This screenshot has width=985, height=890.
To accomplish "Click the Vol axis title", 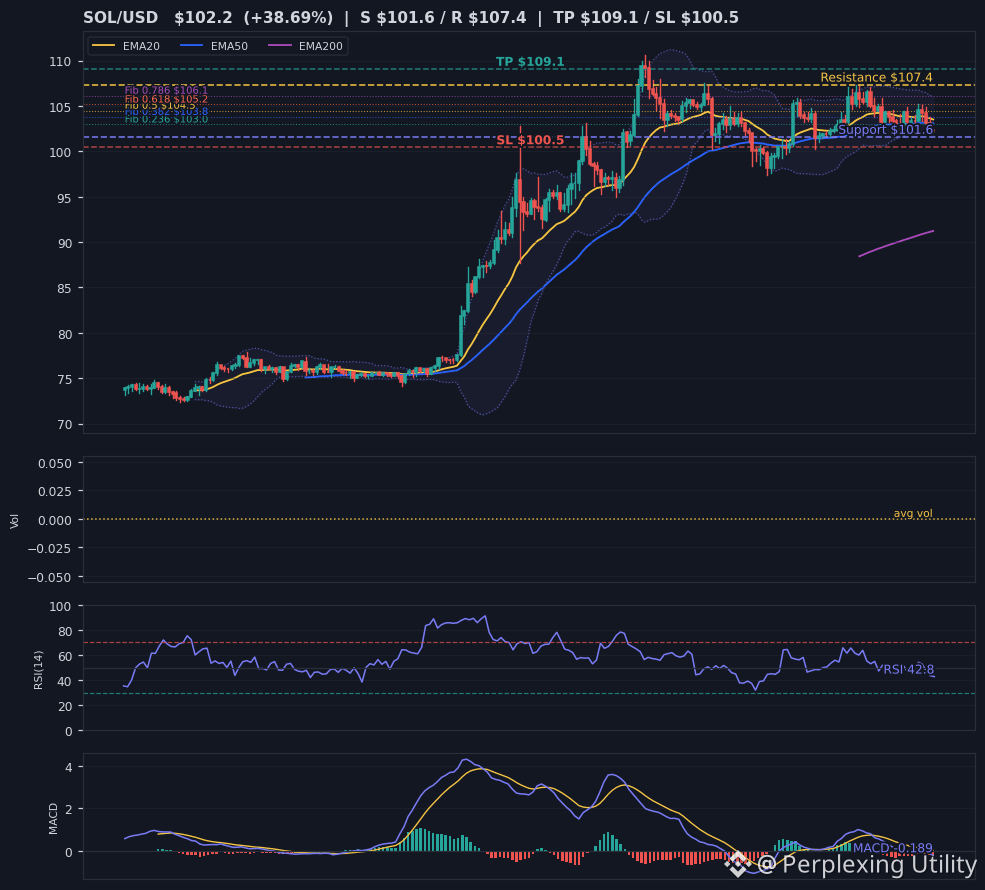I will pos(14,521).
